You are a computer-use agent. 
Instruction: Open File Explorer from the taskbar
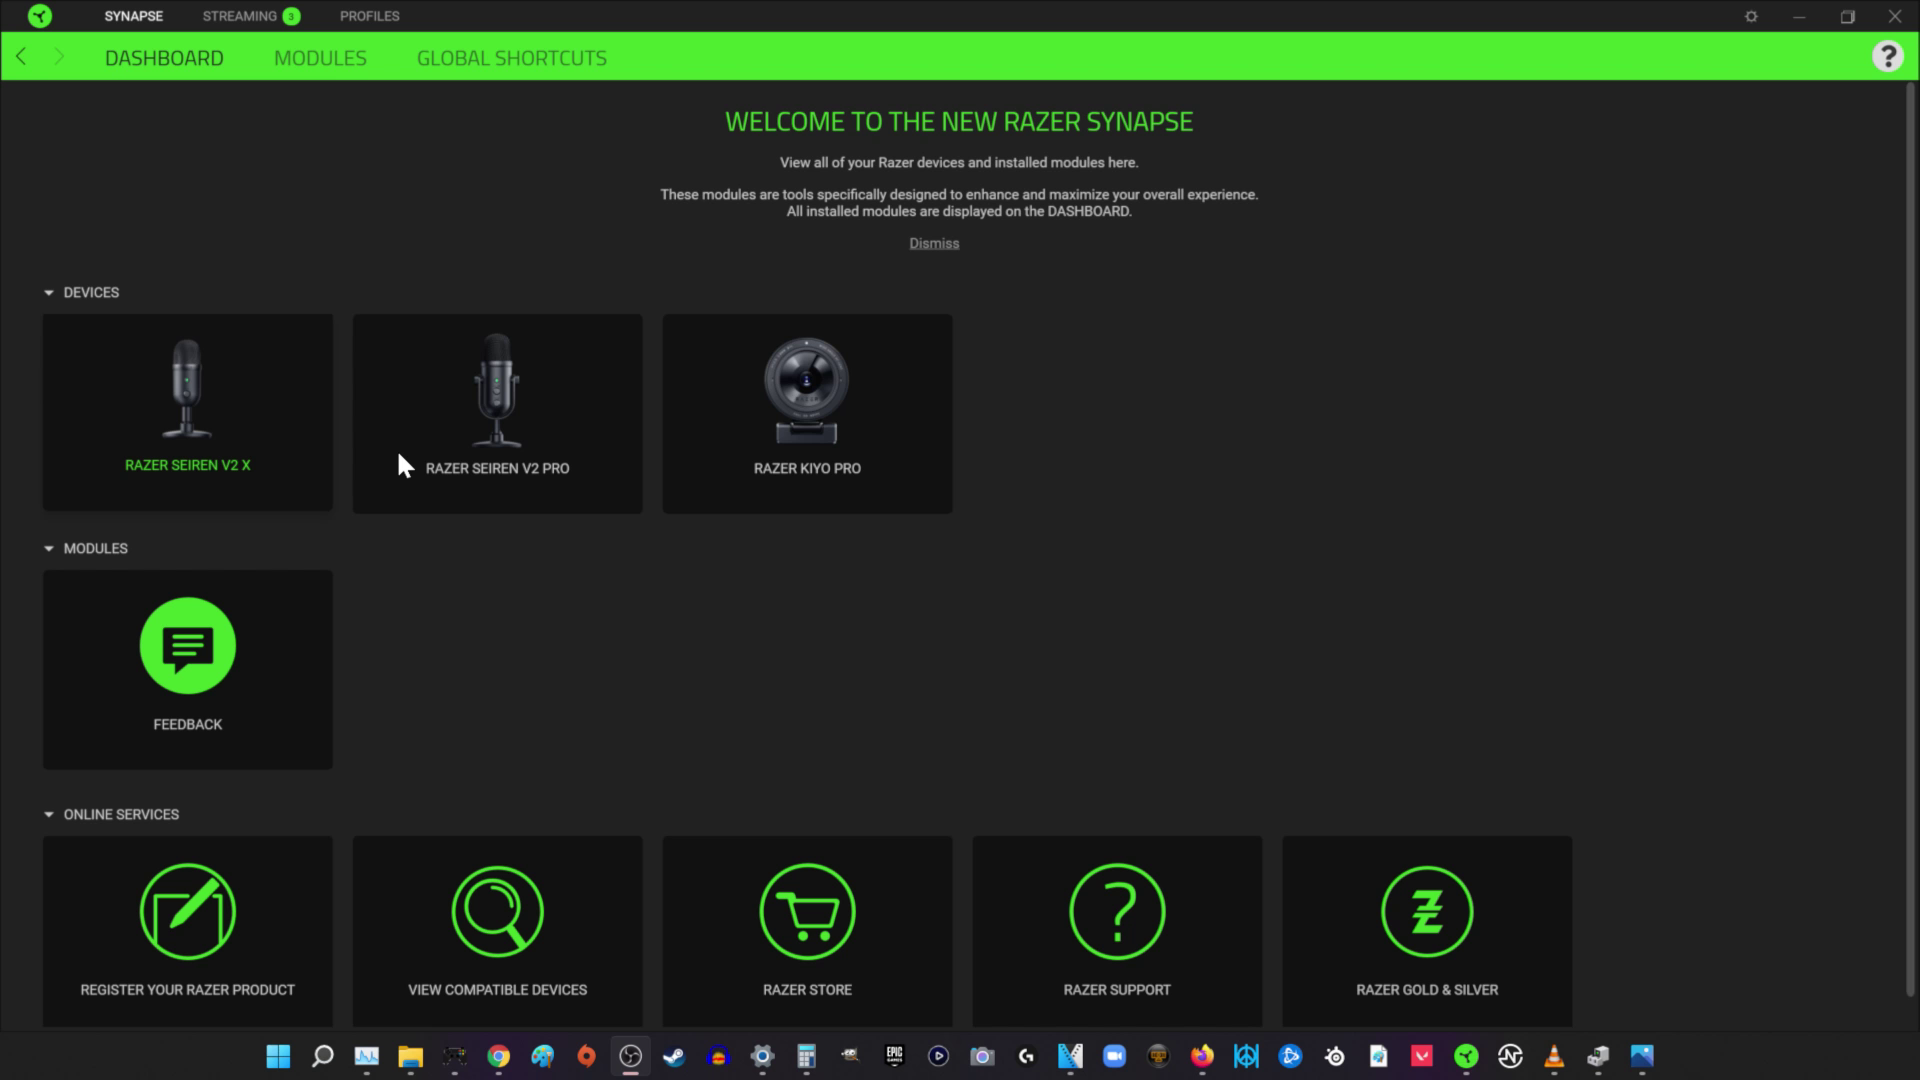point(410,1056)
